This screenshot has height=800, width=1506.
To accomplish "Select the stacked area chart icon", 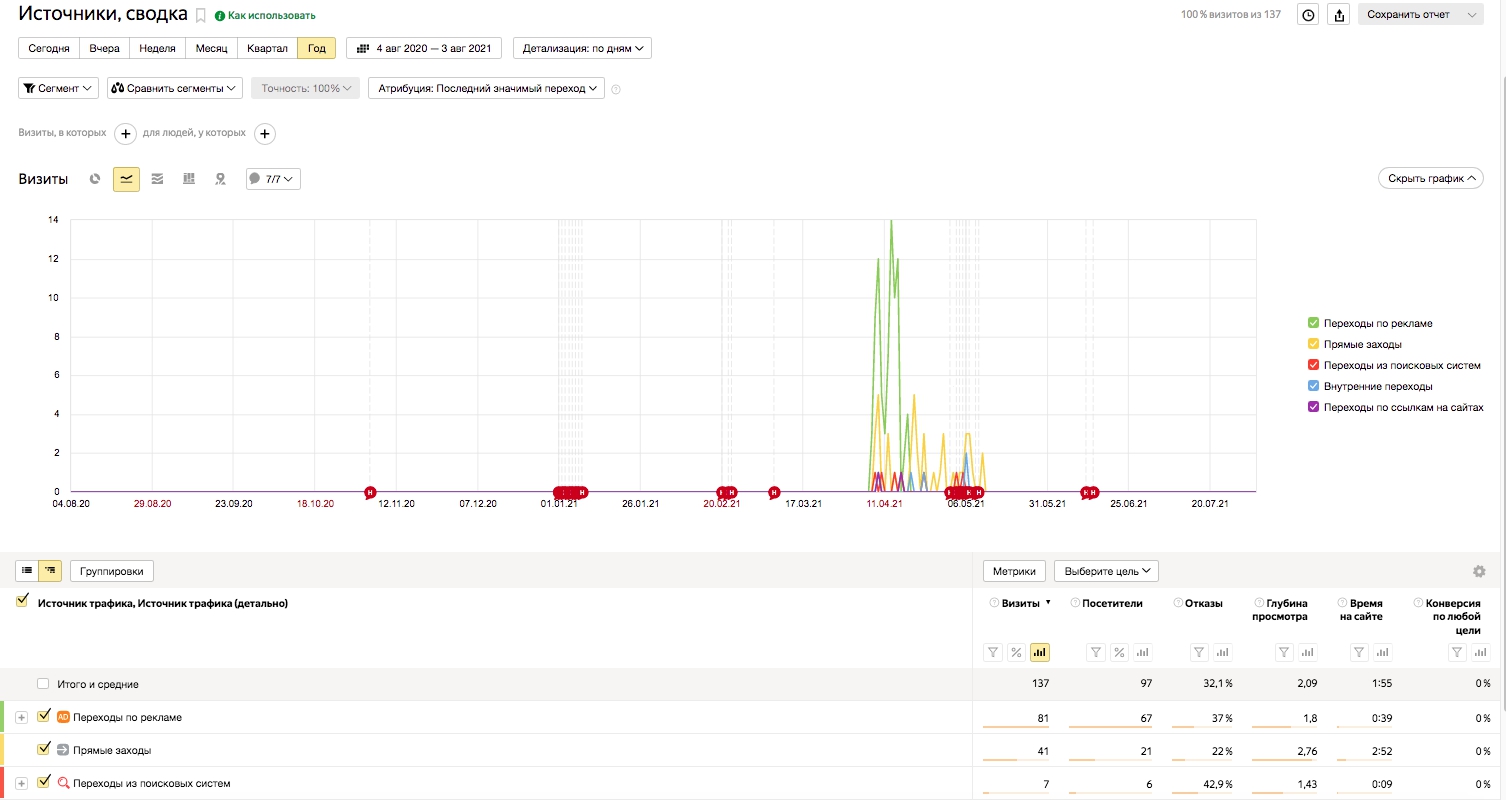I will tap(157, 179).
